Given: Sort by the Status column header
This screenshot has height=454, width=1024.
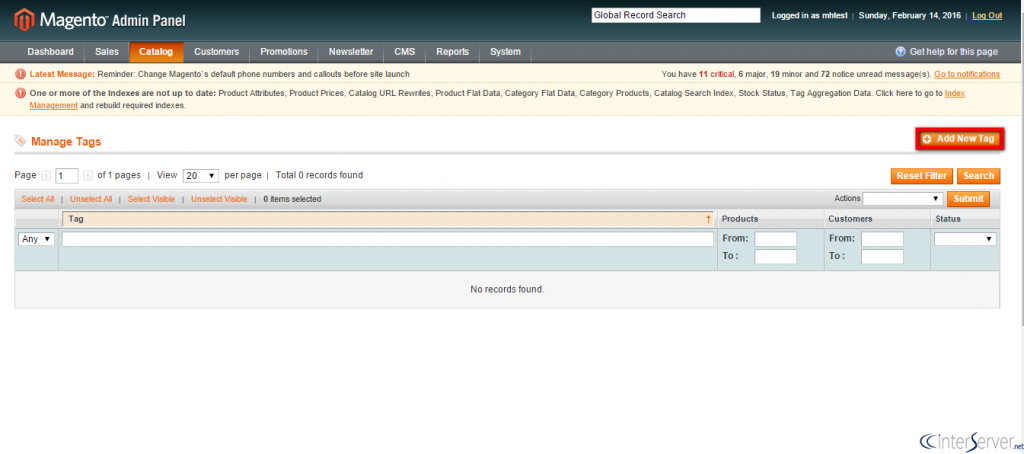Looking at the screenshot, I should [965, 219].
